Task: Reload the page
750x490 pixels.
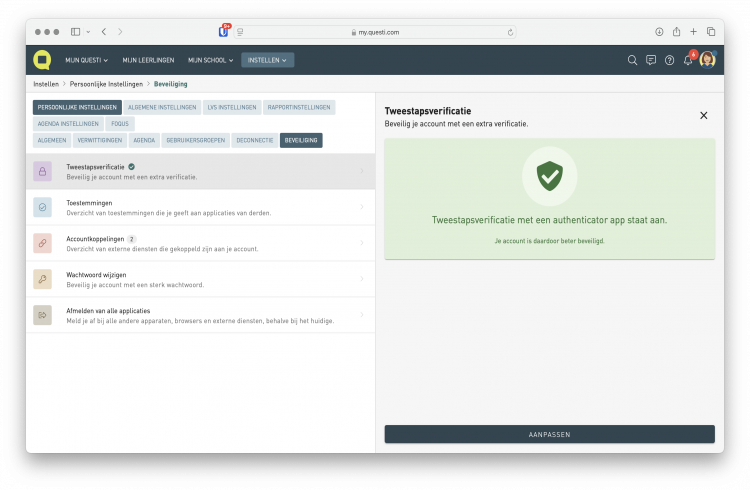Action: [x=510, y=33]
